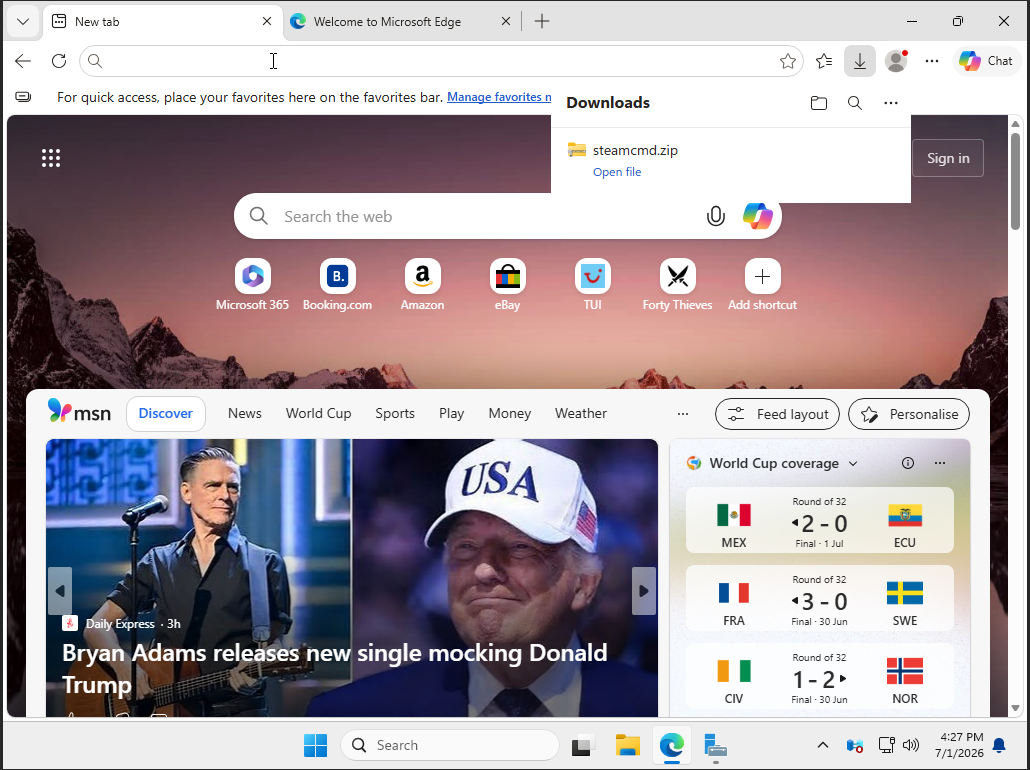
Task: Open eBay shortcut
Action: point(507,285)
